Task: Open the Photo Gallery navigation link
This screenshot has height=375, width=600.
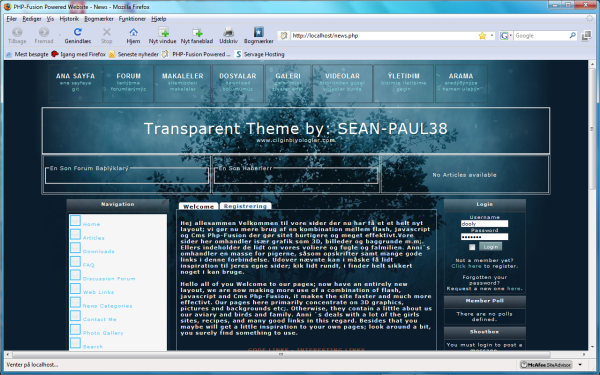Action: [x=103, y=333]
